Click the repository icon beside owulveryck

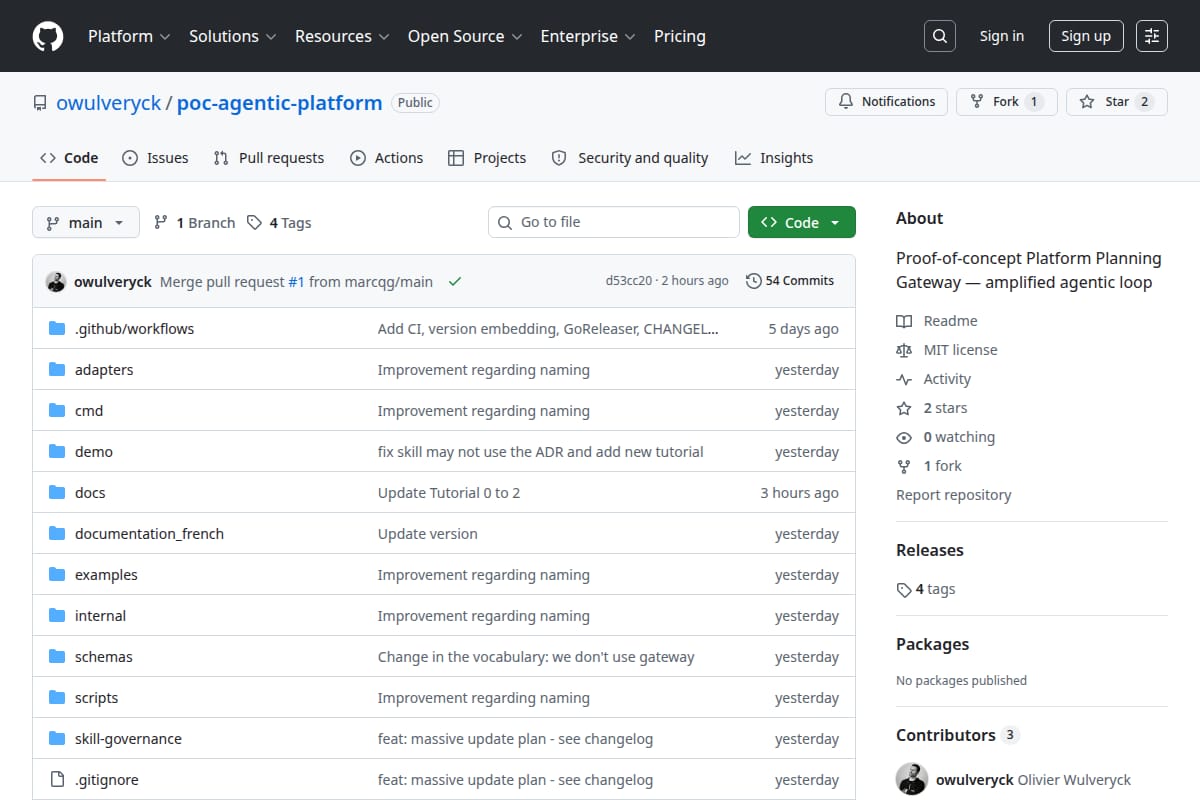pos(40,103)
